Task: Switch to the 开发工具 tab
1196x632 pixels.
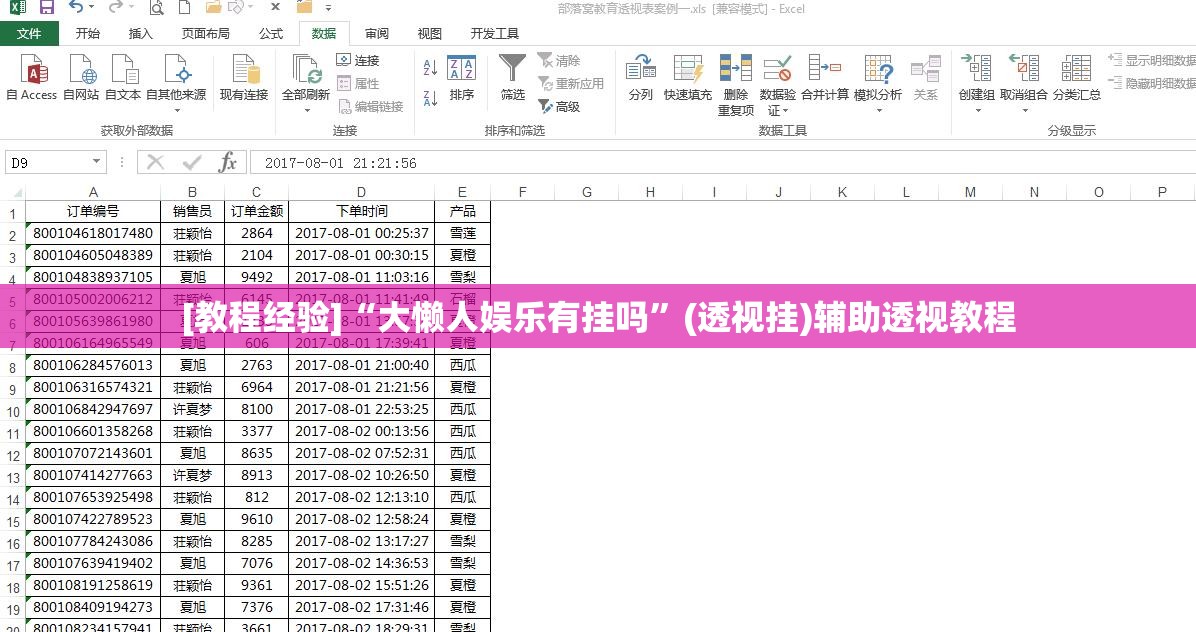Action: coord(494,34)
